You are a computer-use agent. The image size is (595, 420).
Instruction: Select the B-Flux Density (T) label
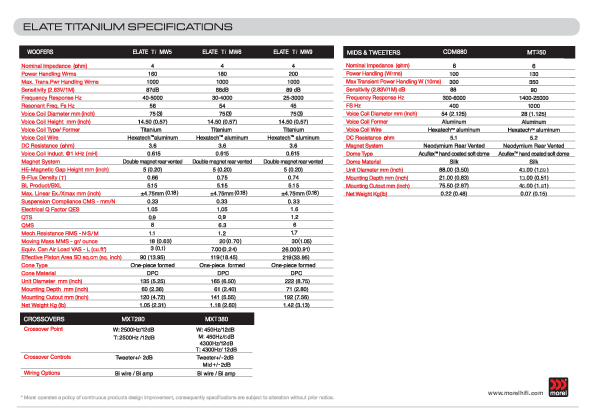44,178
